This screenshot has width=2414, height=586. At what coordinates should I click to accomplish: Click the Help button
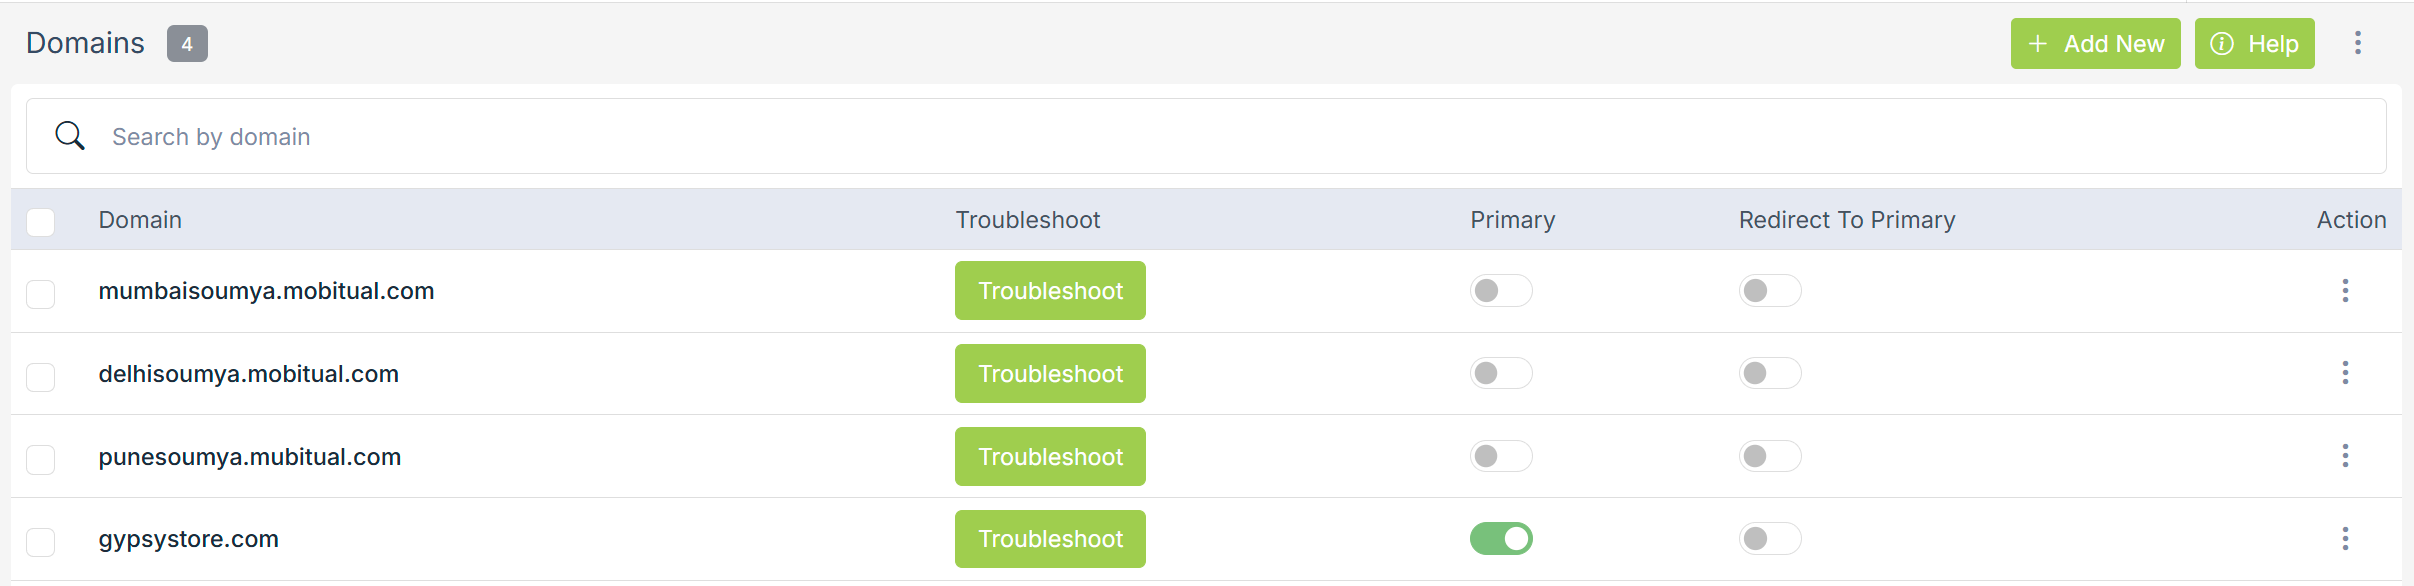point(2254,44)
